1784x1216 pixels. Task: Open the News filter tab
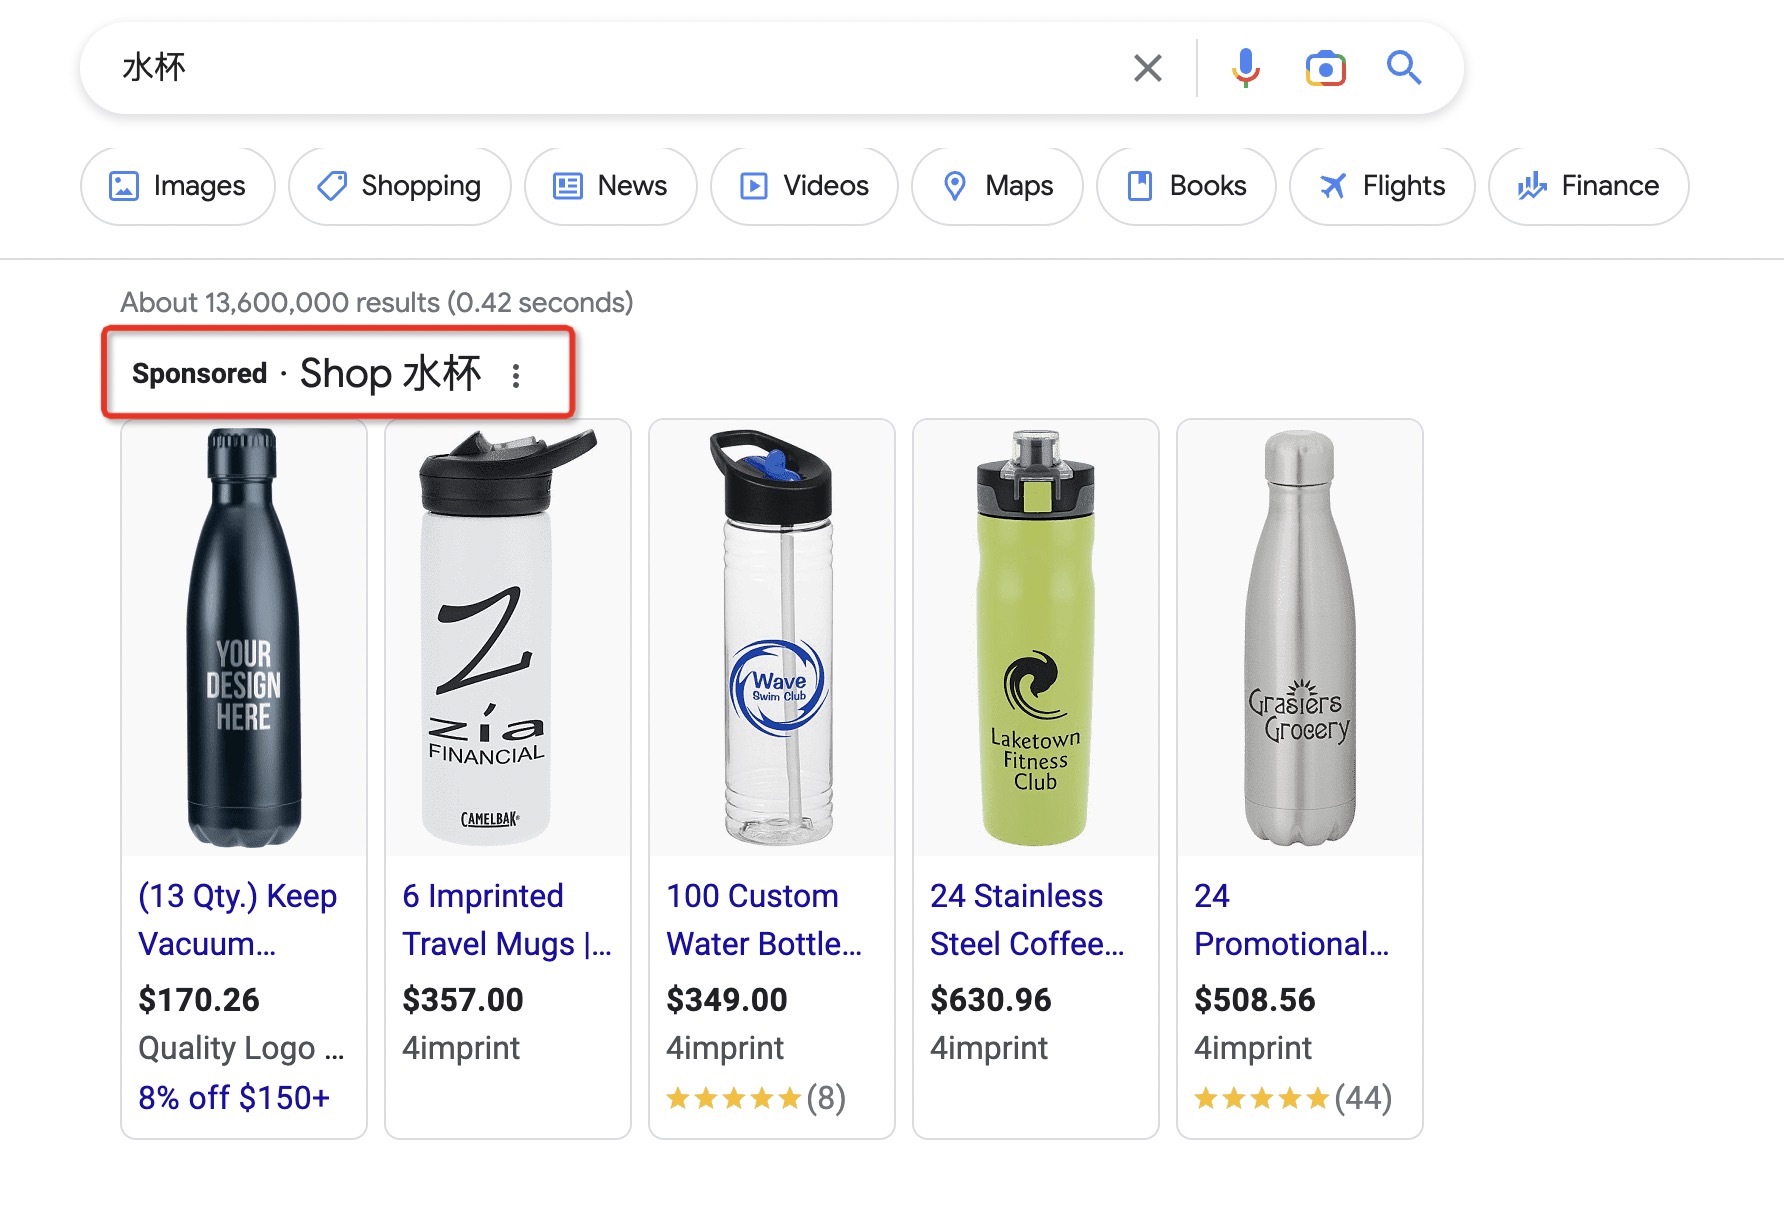point(610,186)
